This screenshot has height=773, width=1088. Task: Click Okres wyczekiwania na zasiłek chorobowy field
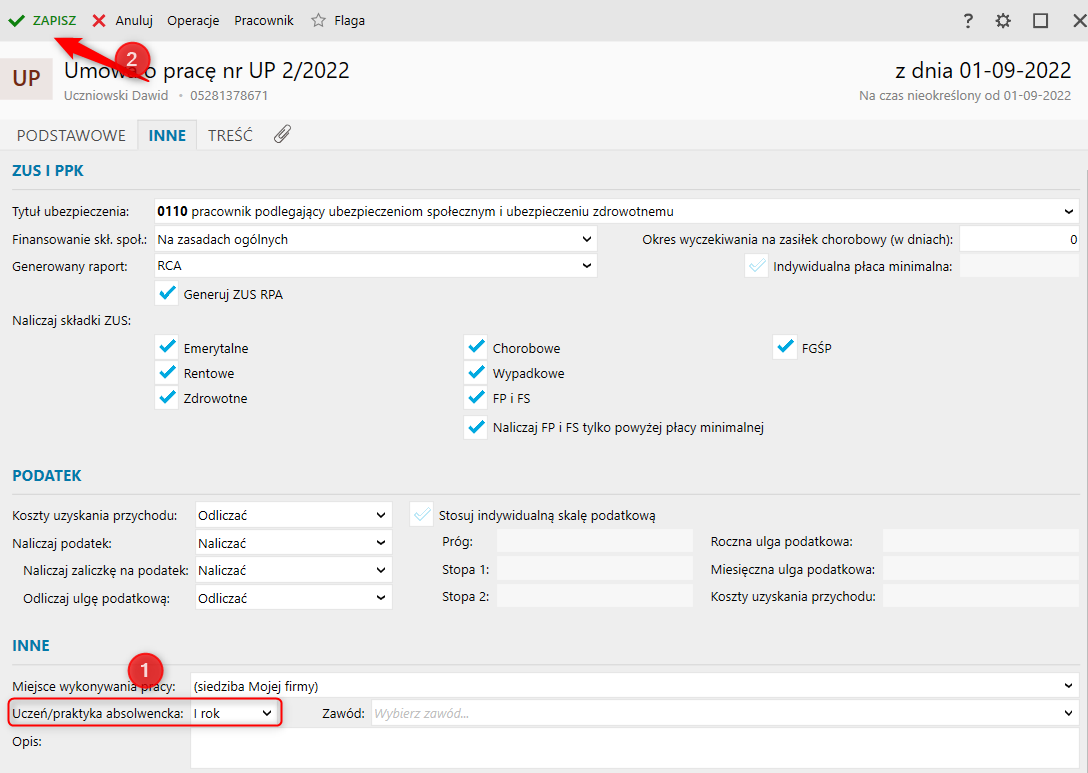pyautogui.click(x=1019, y=239)
